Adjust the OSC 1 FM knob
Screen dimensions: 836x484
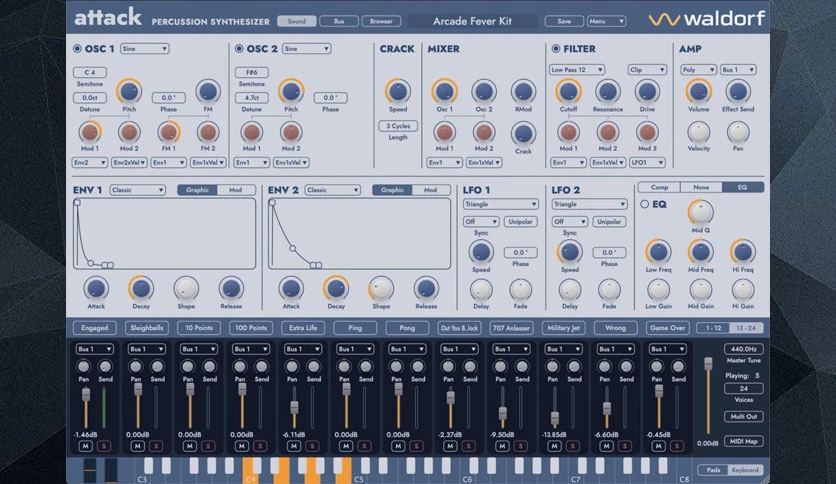pos(208,92)
